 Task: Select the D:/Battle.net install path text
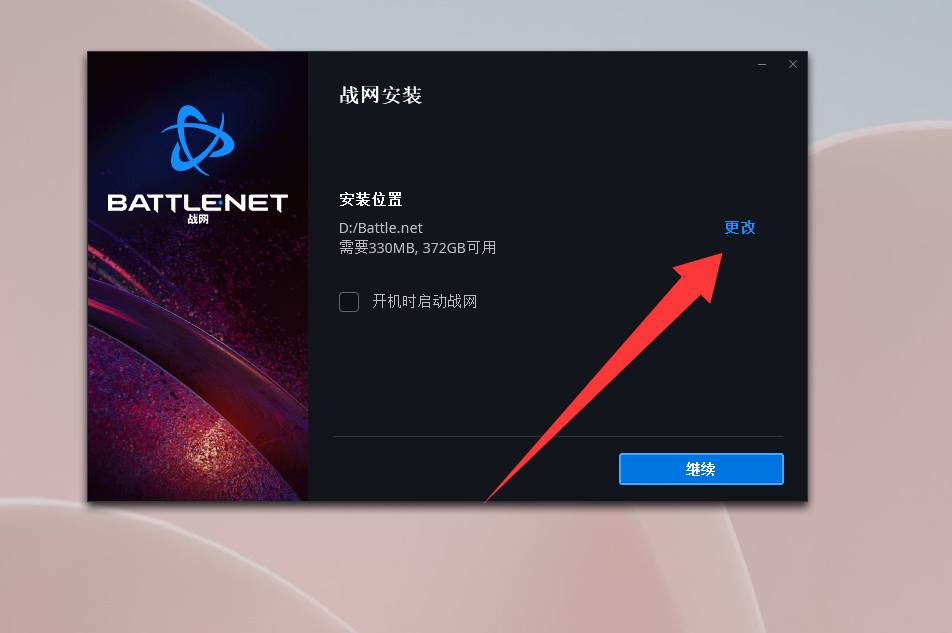[x=381, y=228]
